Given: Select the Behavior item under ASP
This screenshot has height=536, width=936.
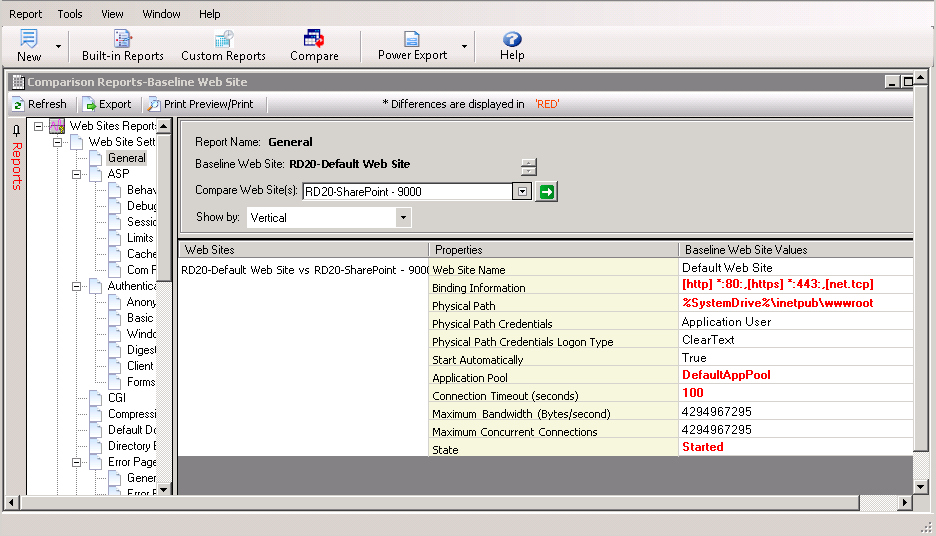Looking at the screenshot, I should (141, 190).
